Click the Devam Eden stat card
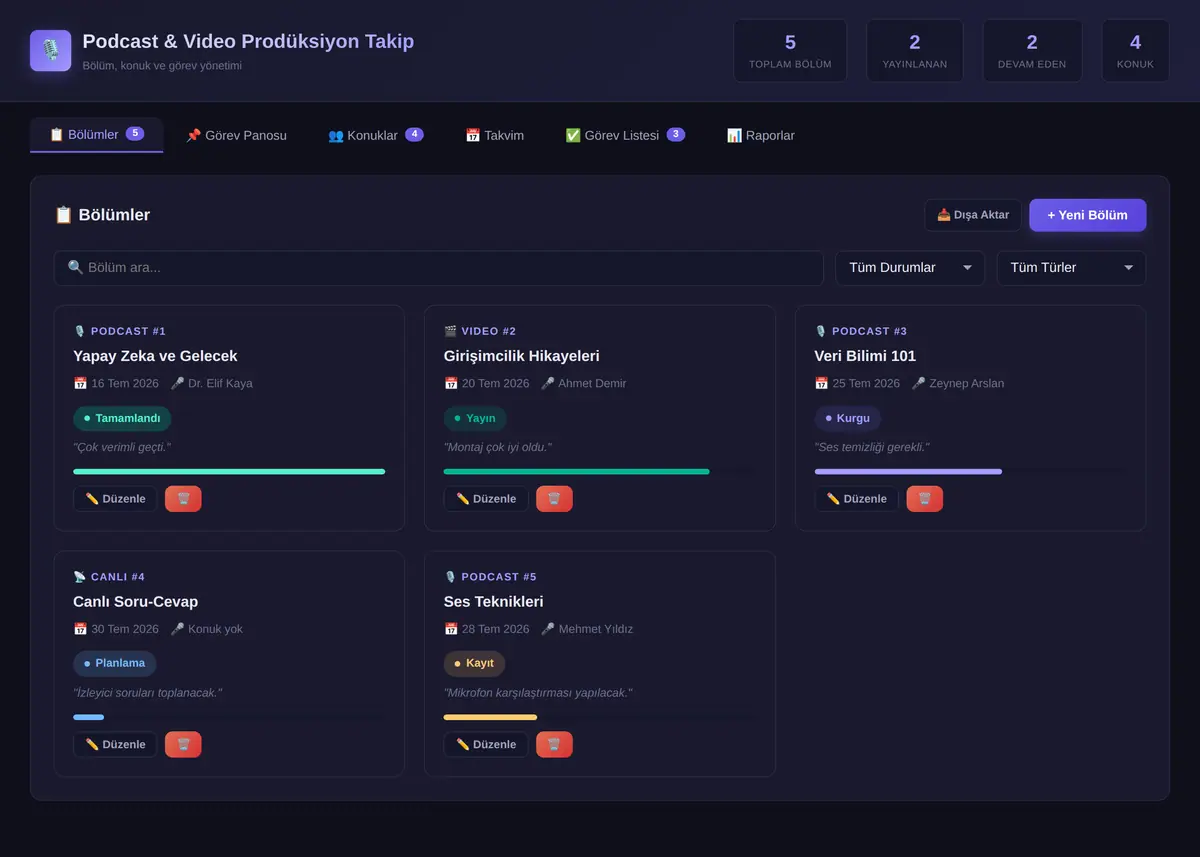Screen dimensions: 1200x857 (1032, 51)
